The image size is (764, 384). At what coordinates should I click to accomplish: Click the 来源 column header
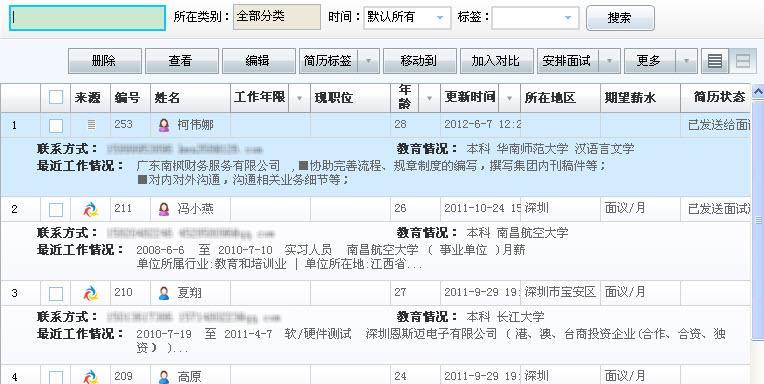point(90,98)
